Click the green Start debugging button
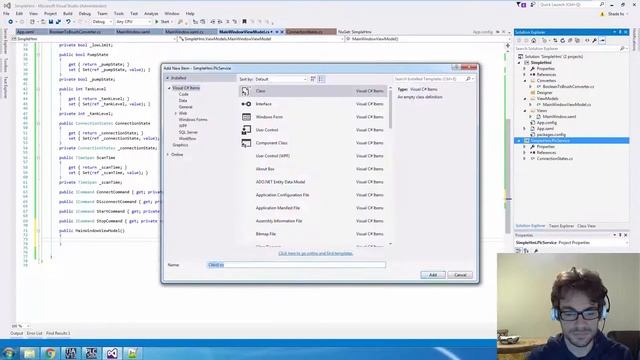 (162, 22)
